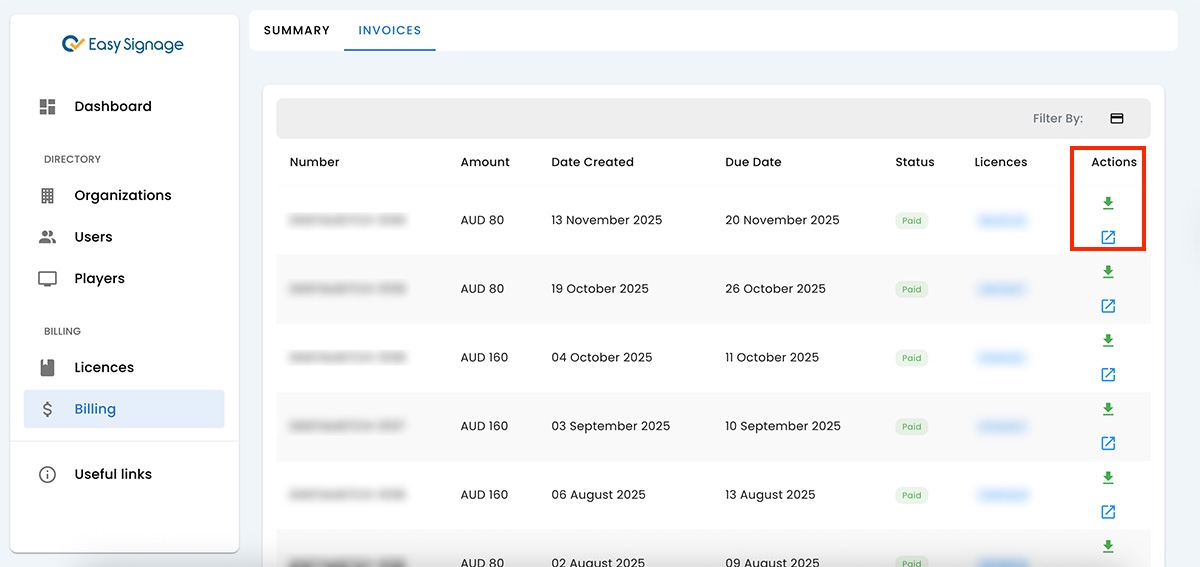The height and width of the screenshot is (567, 1200).
Task: Open licences link for 19 October invoice
Action: [1001, 289]
